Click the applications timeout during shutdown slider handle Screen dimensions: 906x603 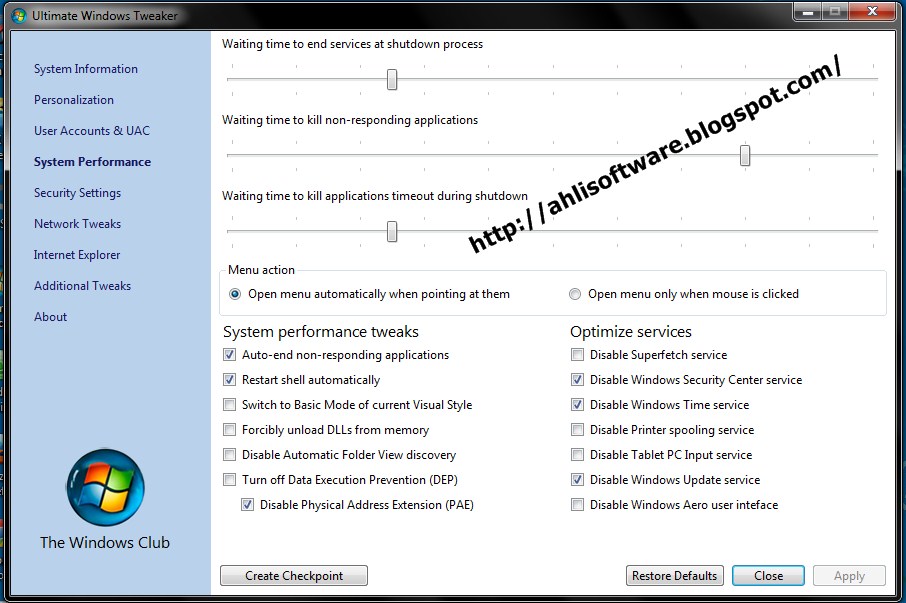pyautogui.click(x=392, y=232)
